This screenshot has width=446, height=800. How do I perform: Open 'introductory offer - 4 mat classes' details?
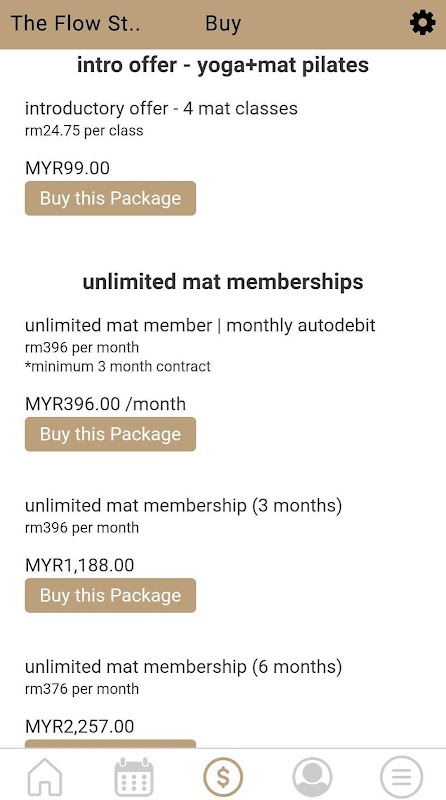(x=161, y=108)
